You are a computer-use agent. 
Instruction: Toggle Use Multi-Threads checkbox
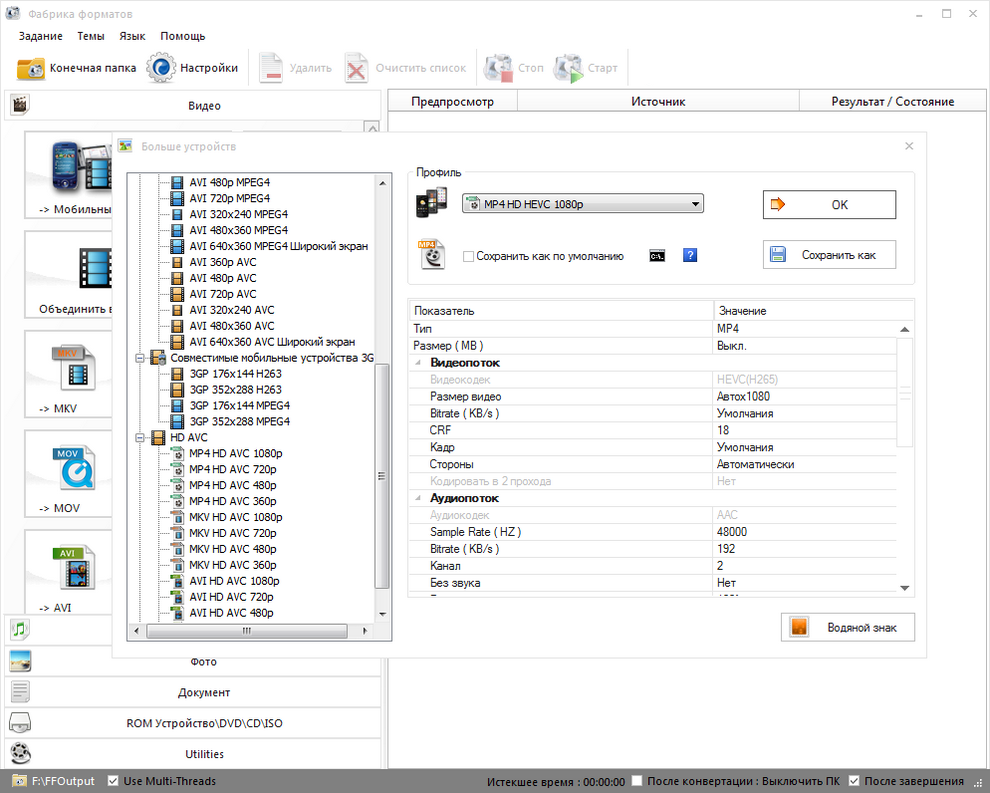[x=113, y=781]
